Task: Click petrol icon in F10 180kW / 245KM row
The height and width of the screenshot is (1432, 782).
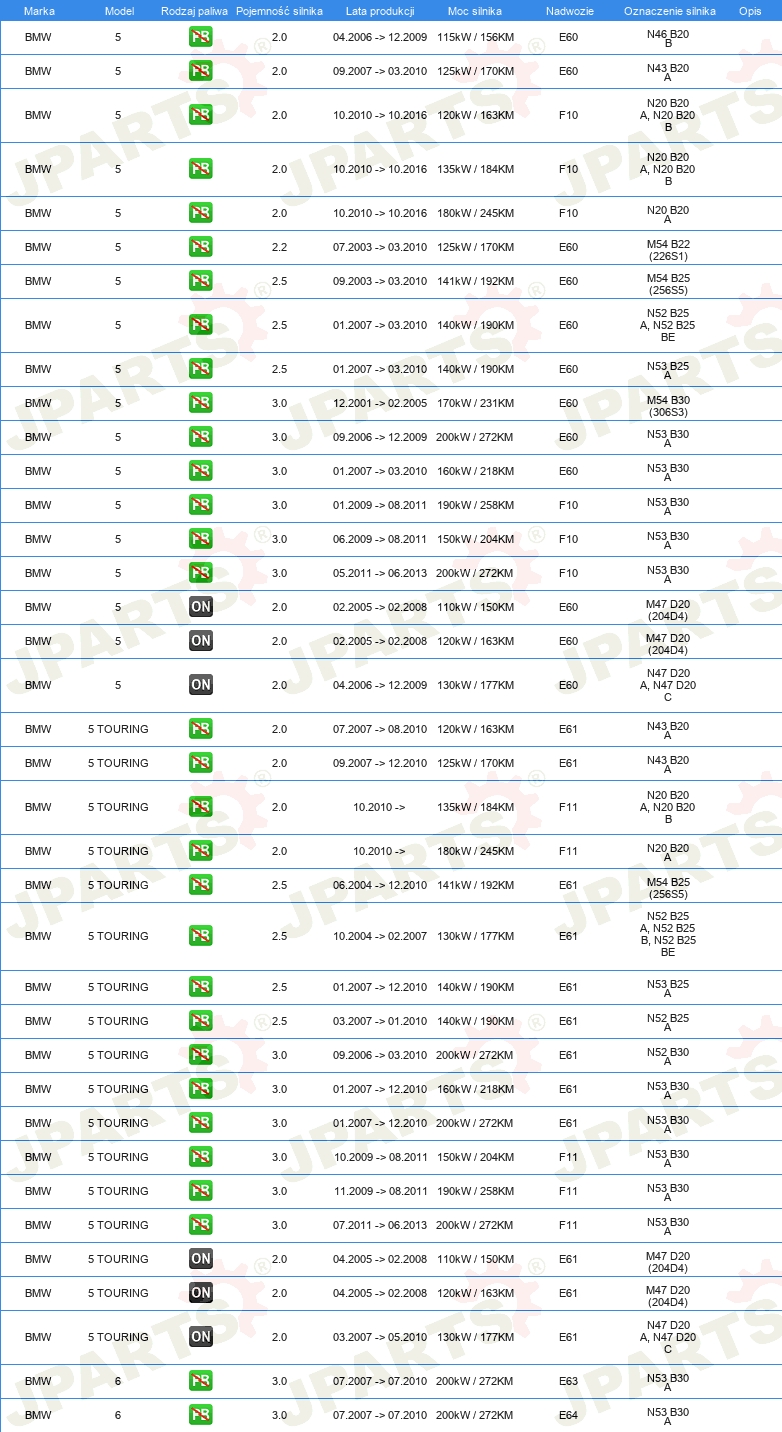Action: [x=201, y=213]
